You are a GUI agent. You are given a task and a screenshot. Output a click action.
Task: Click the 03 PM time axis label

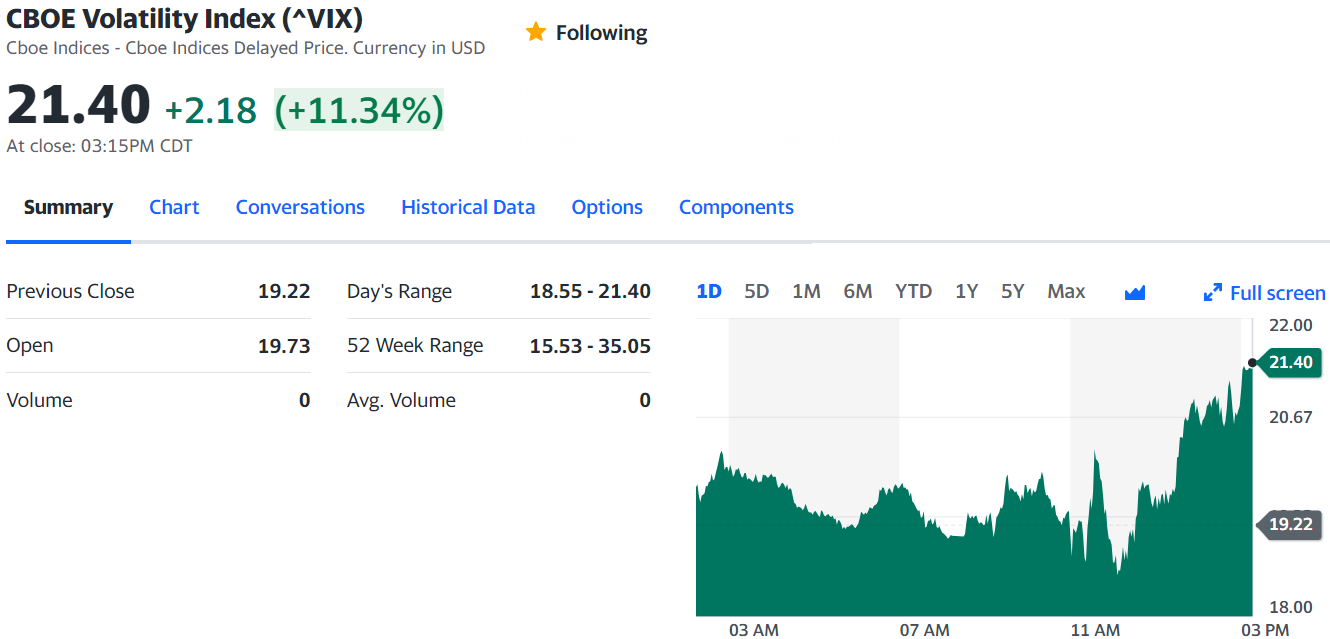point(1265,630)
